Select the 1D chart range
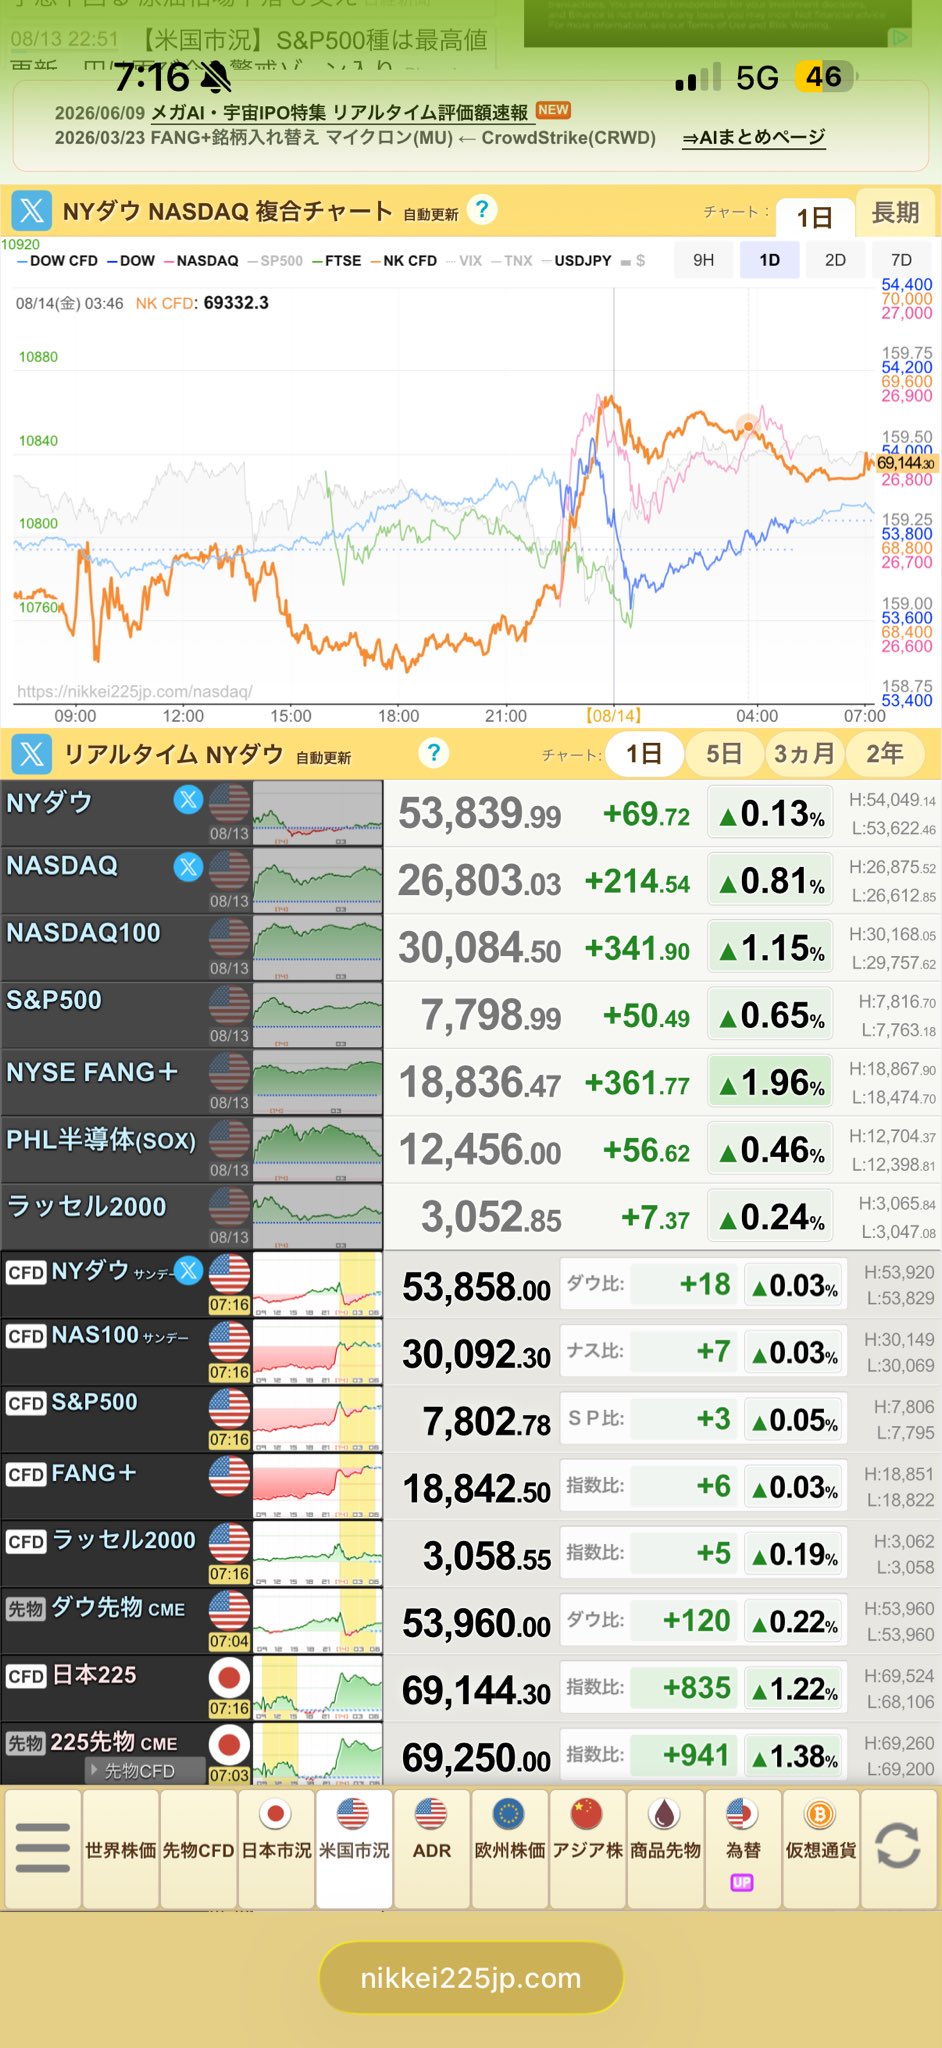Viewport: 942px width, 2048px height. pyautogui.click(x=769, y=260)
